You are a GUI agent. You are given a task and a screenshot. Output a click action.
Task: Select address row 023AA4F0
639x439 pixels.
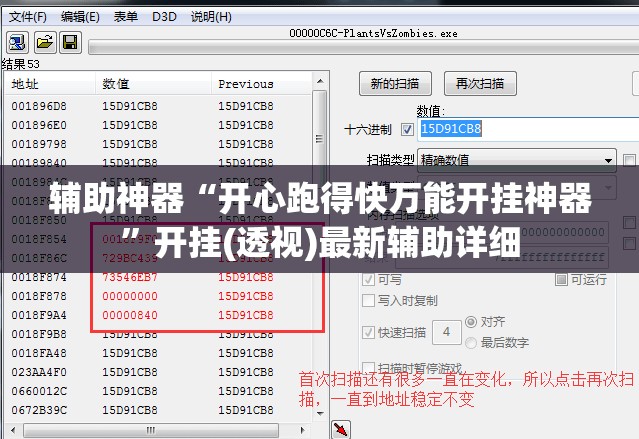[x=158, y=372]
